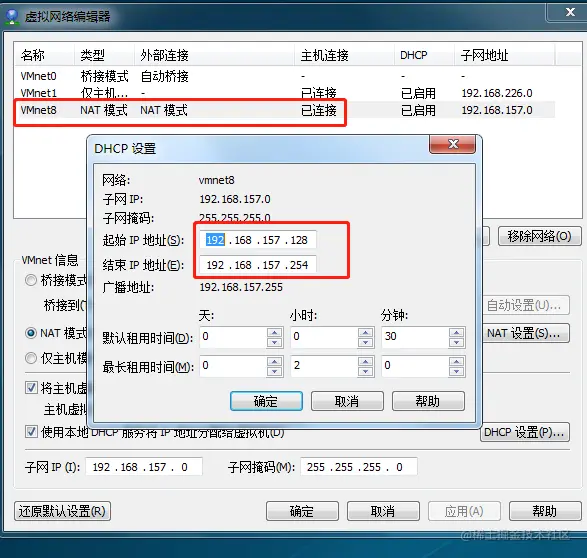Select the 仅主机模式 radio button
587x558 pixels.
point(31,358)
